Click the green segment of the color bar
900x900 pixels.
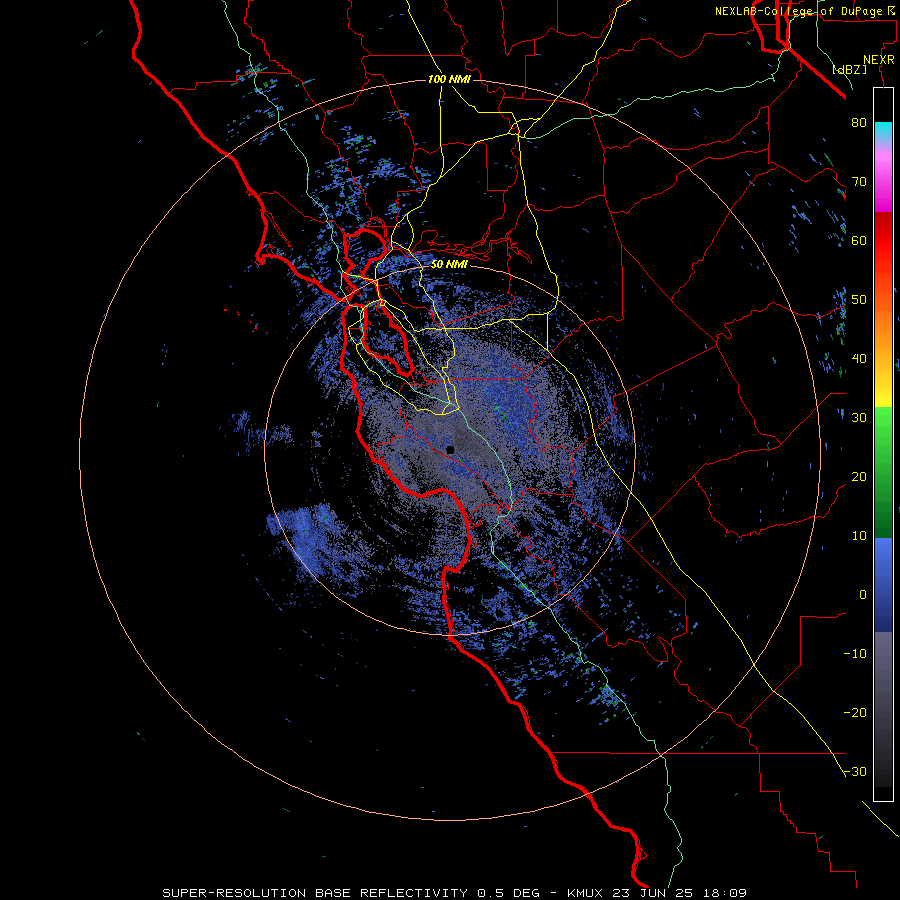883,472
